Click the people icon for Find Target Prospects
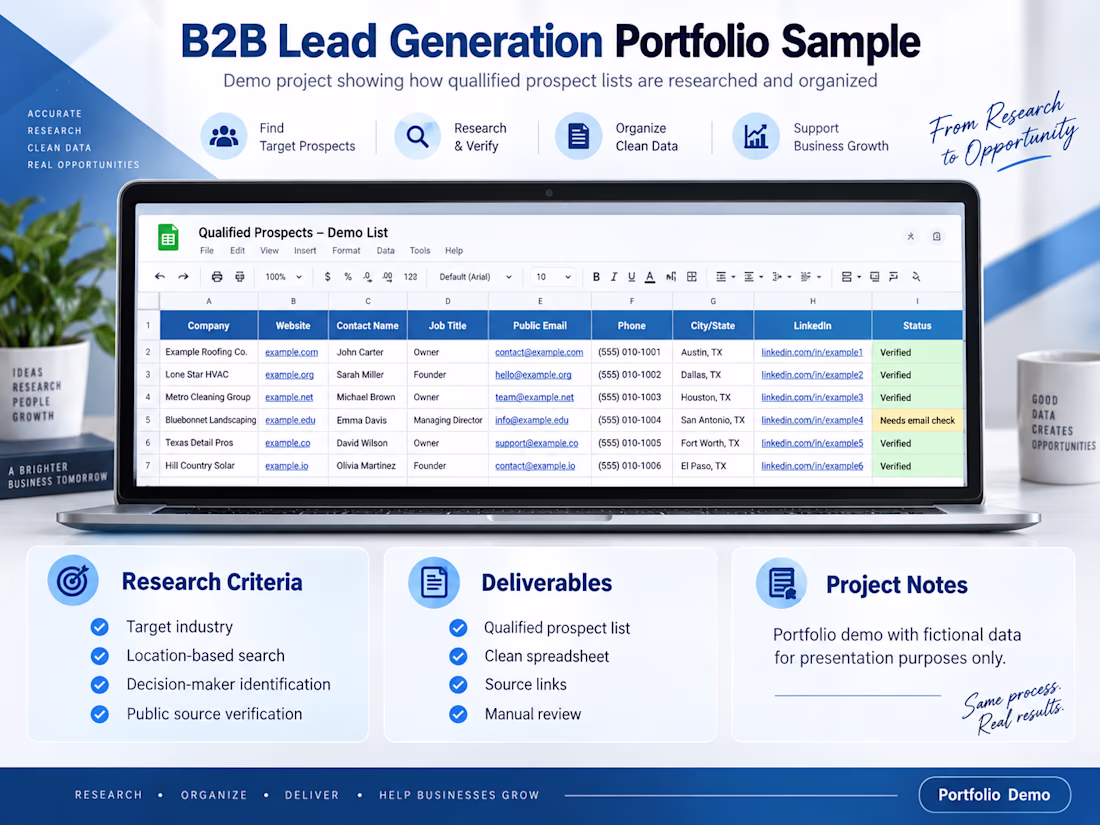This screenshot has width=1100, height=825. 224,136
